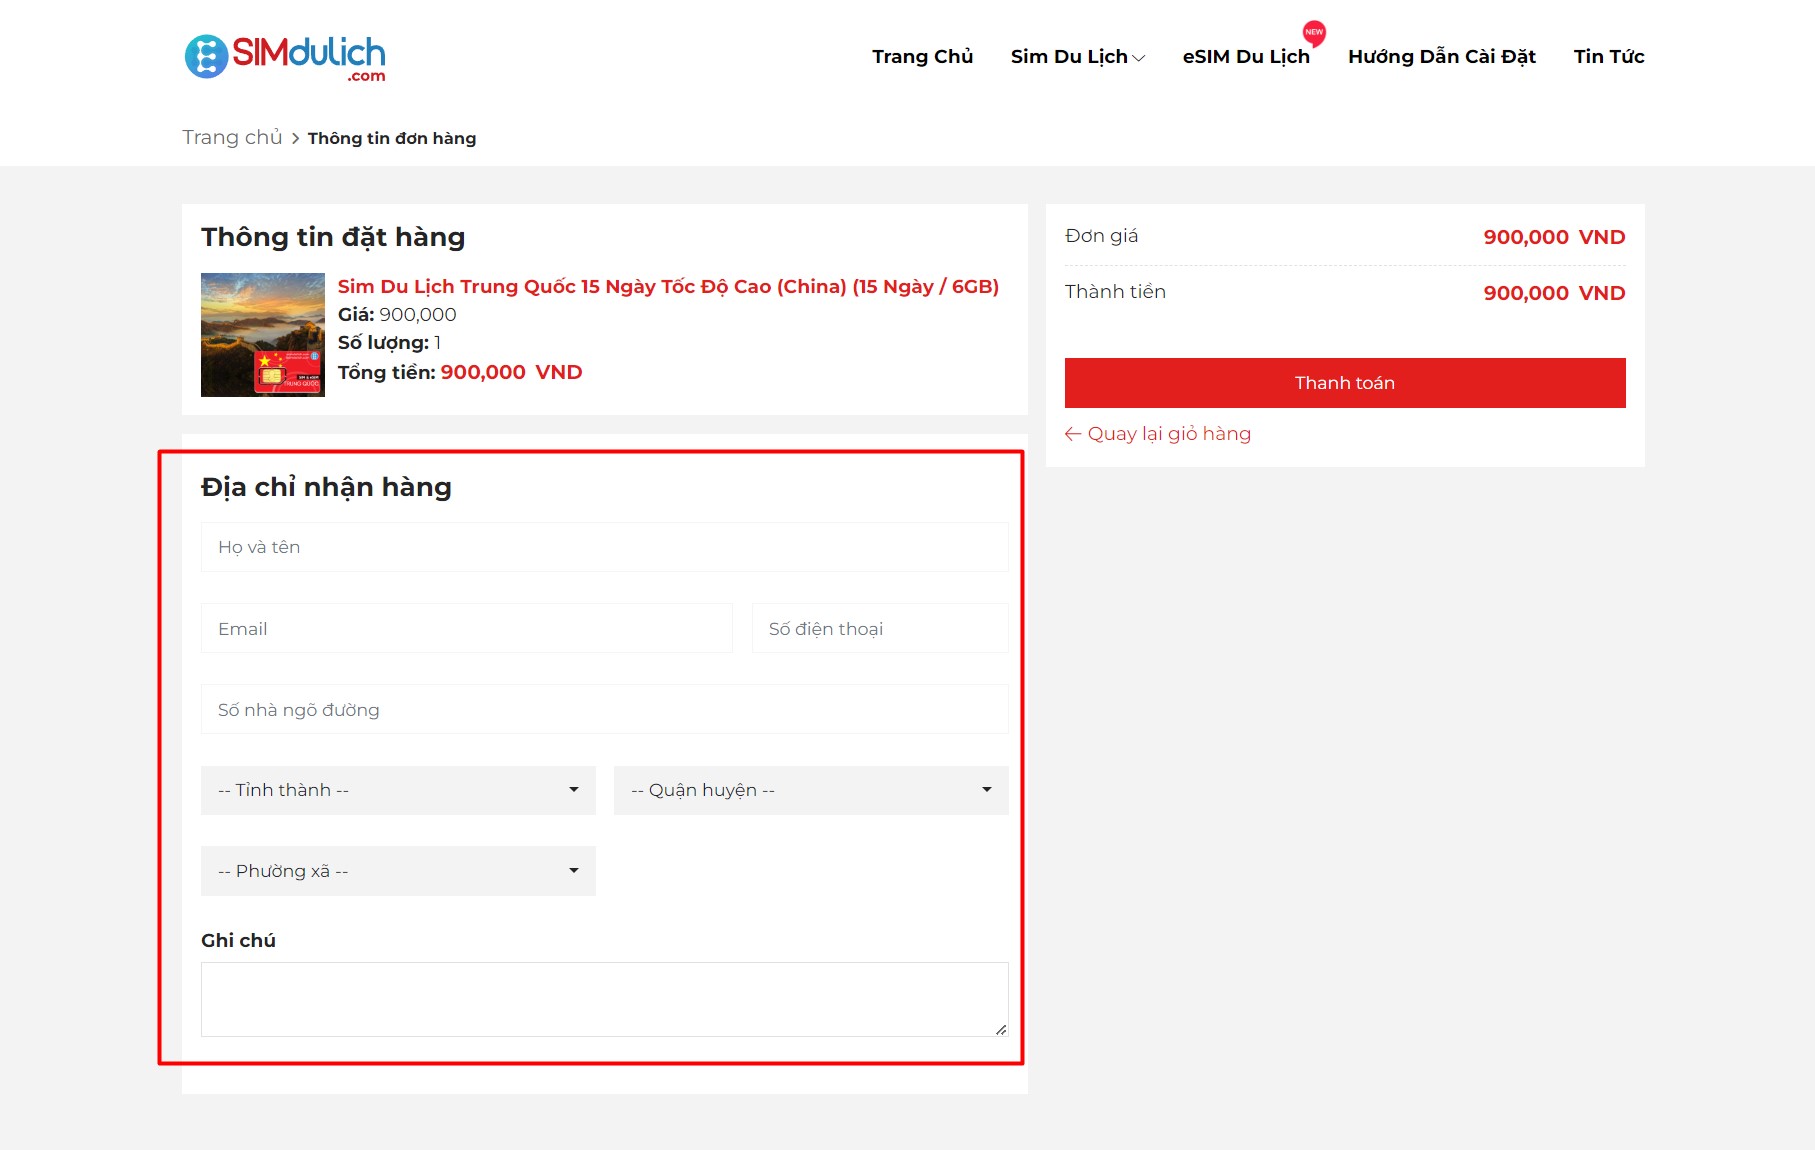Click the eSIM Du Lịch navigation link

click(x=1246, y=56)
